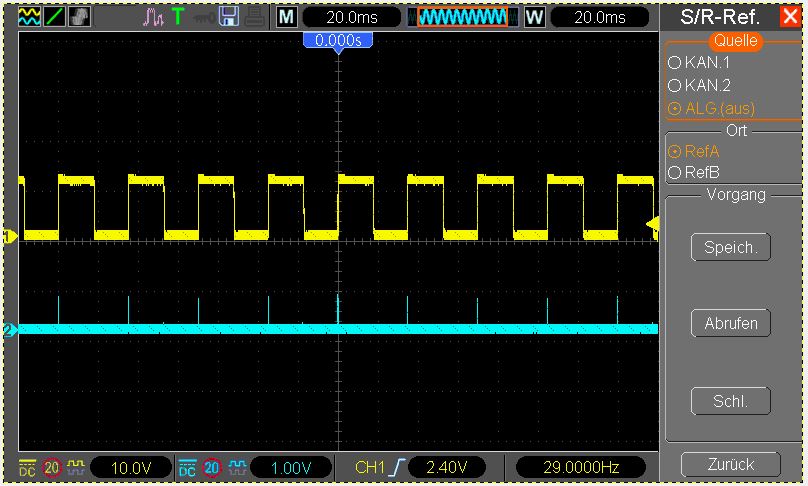
Task: Click the CH2 DC coupling icon
Action: tap(188, 467)
